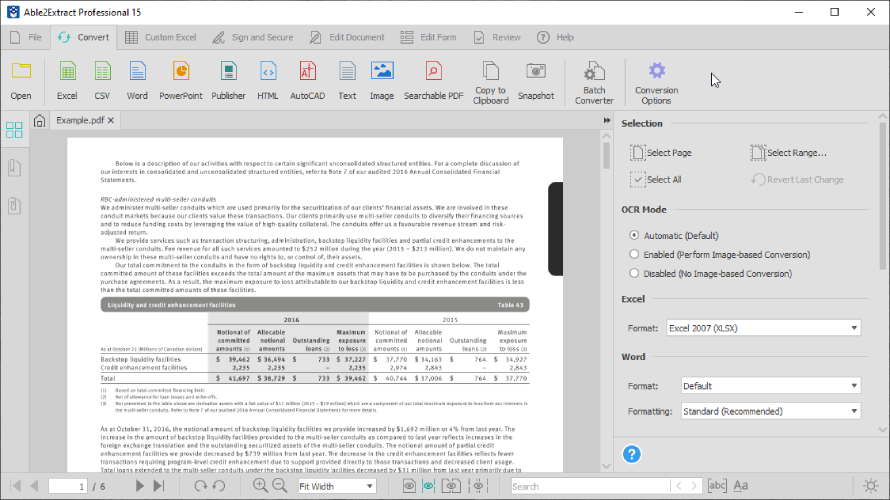Choose Disabled OCR mode radio button
The image size is (890, 500).
click(x=634, y=273)
